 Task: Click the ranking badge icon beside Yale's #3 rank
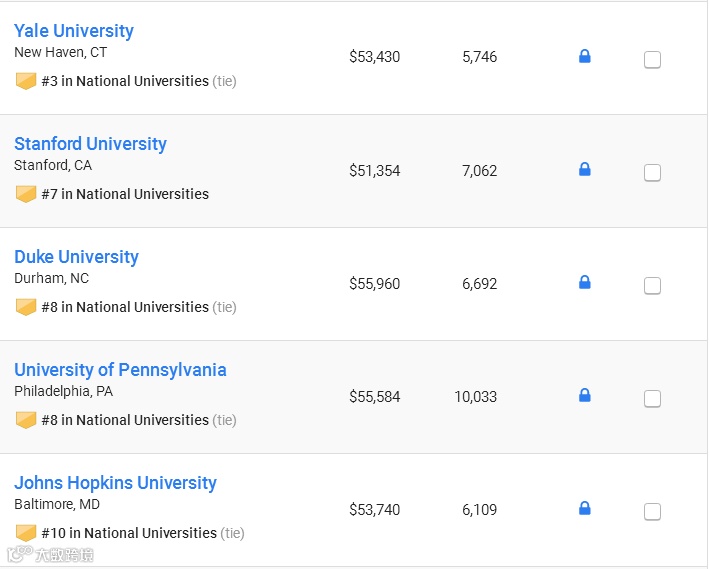[26, 81]
